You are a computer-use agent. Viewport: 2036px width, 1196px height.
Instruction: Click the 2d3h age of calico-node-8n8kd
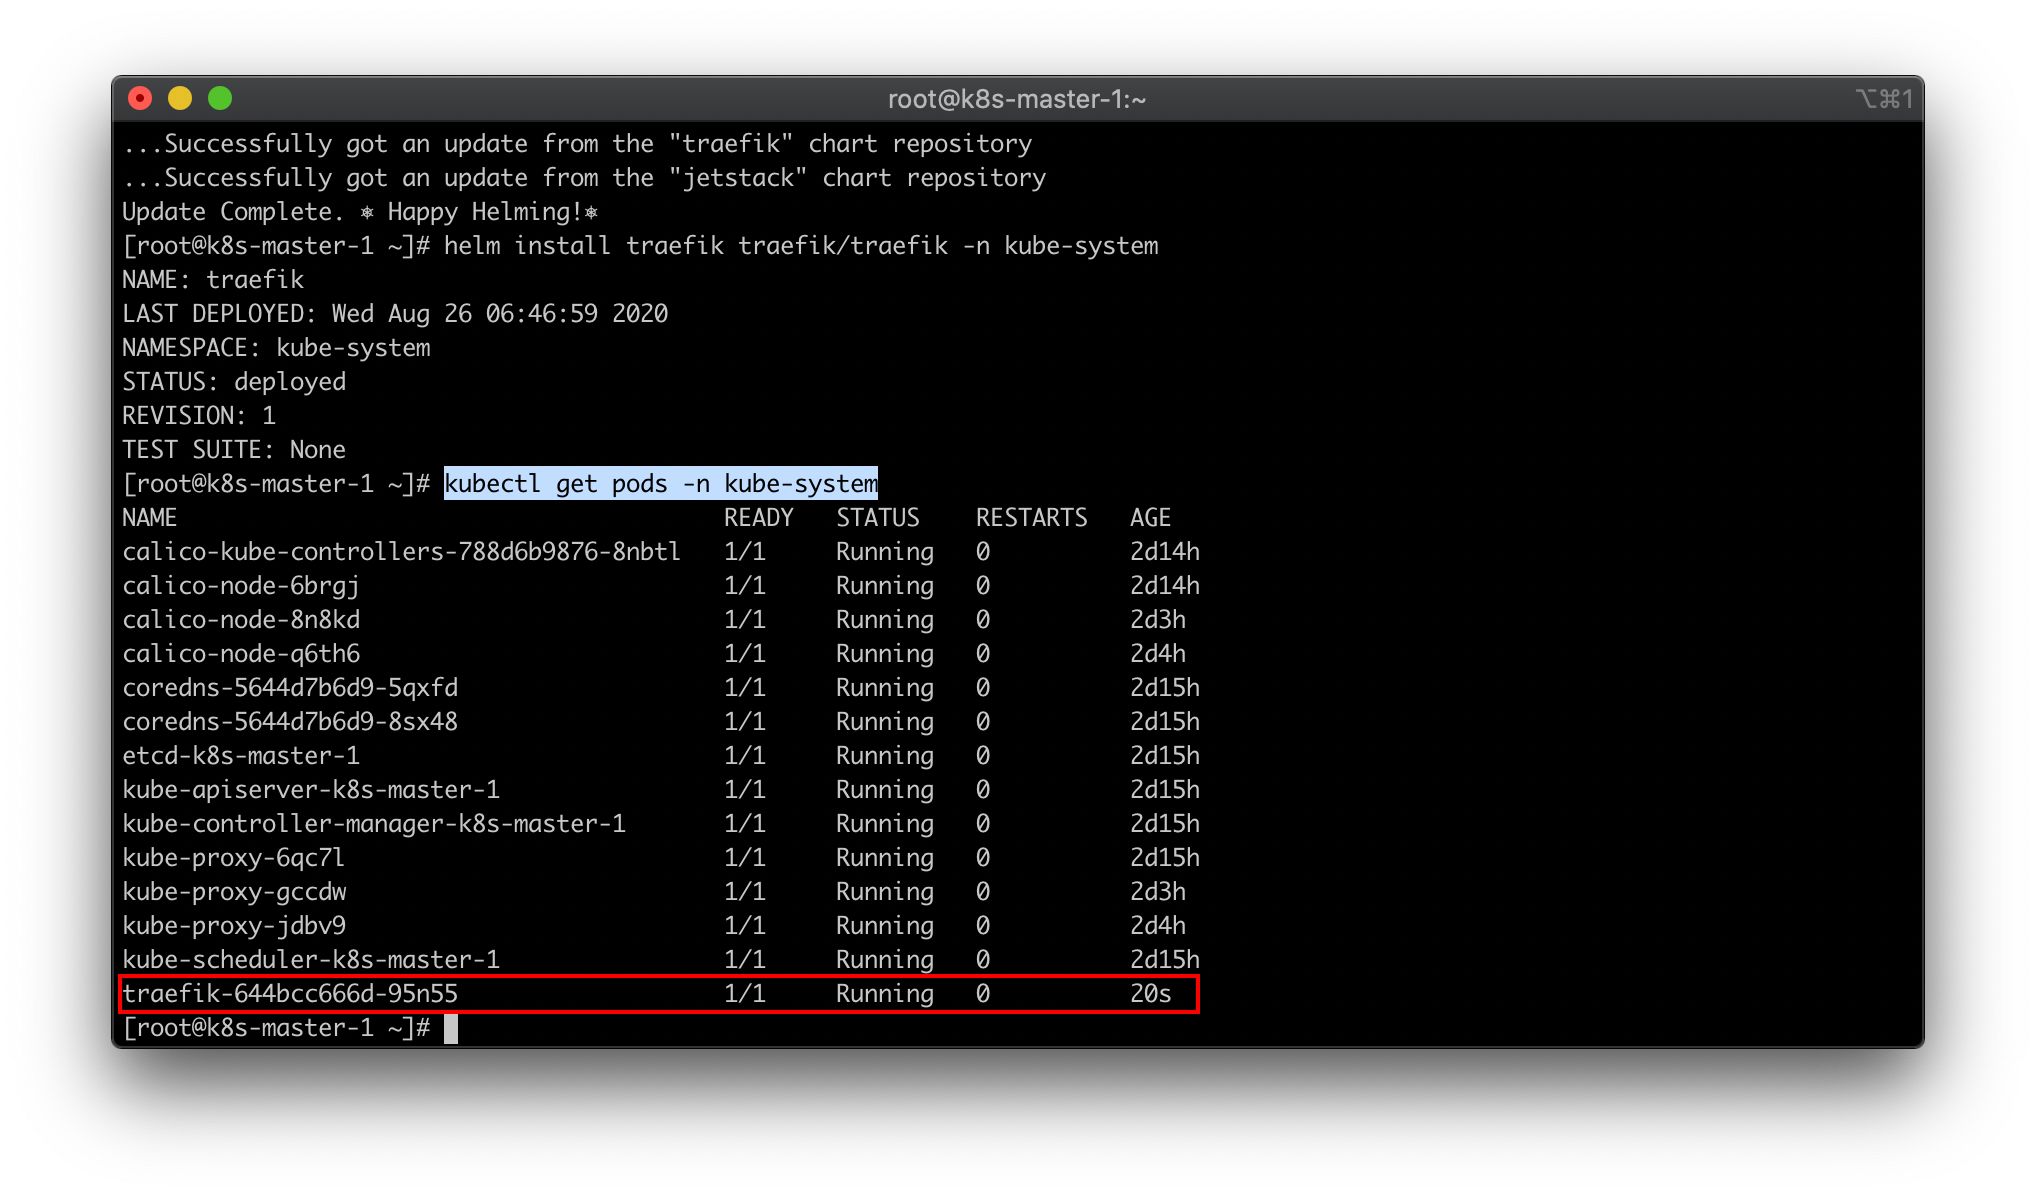tap(1158, 620)
